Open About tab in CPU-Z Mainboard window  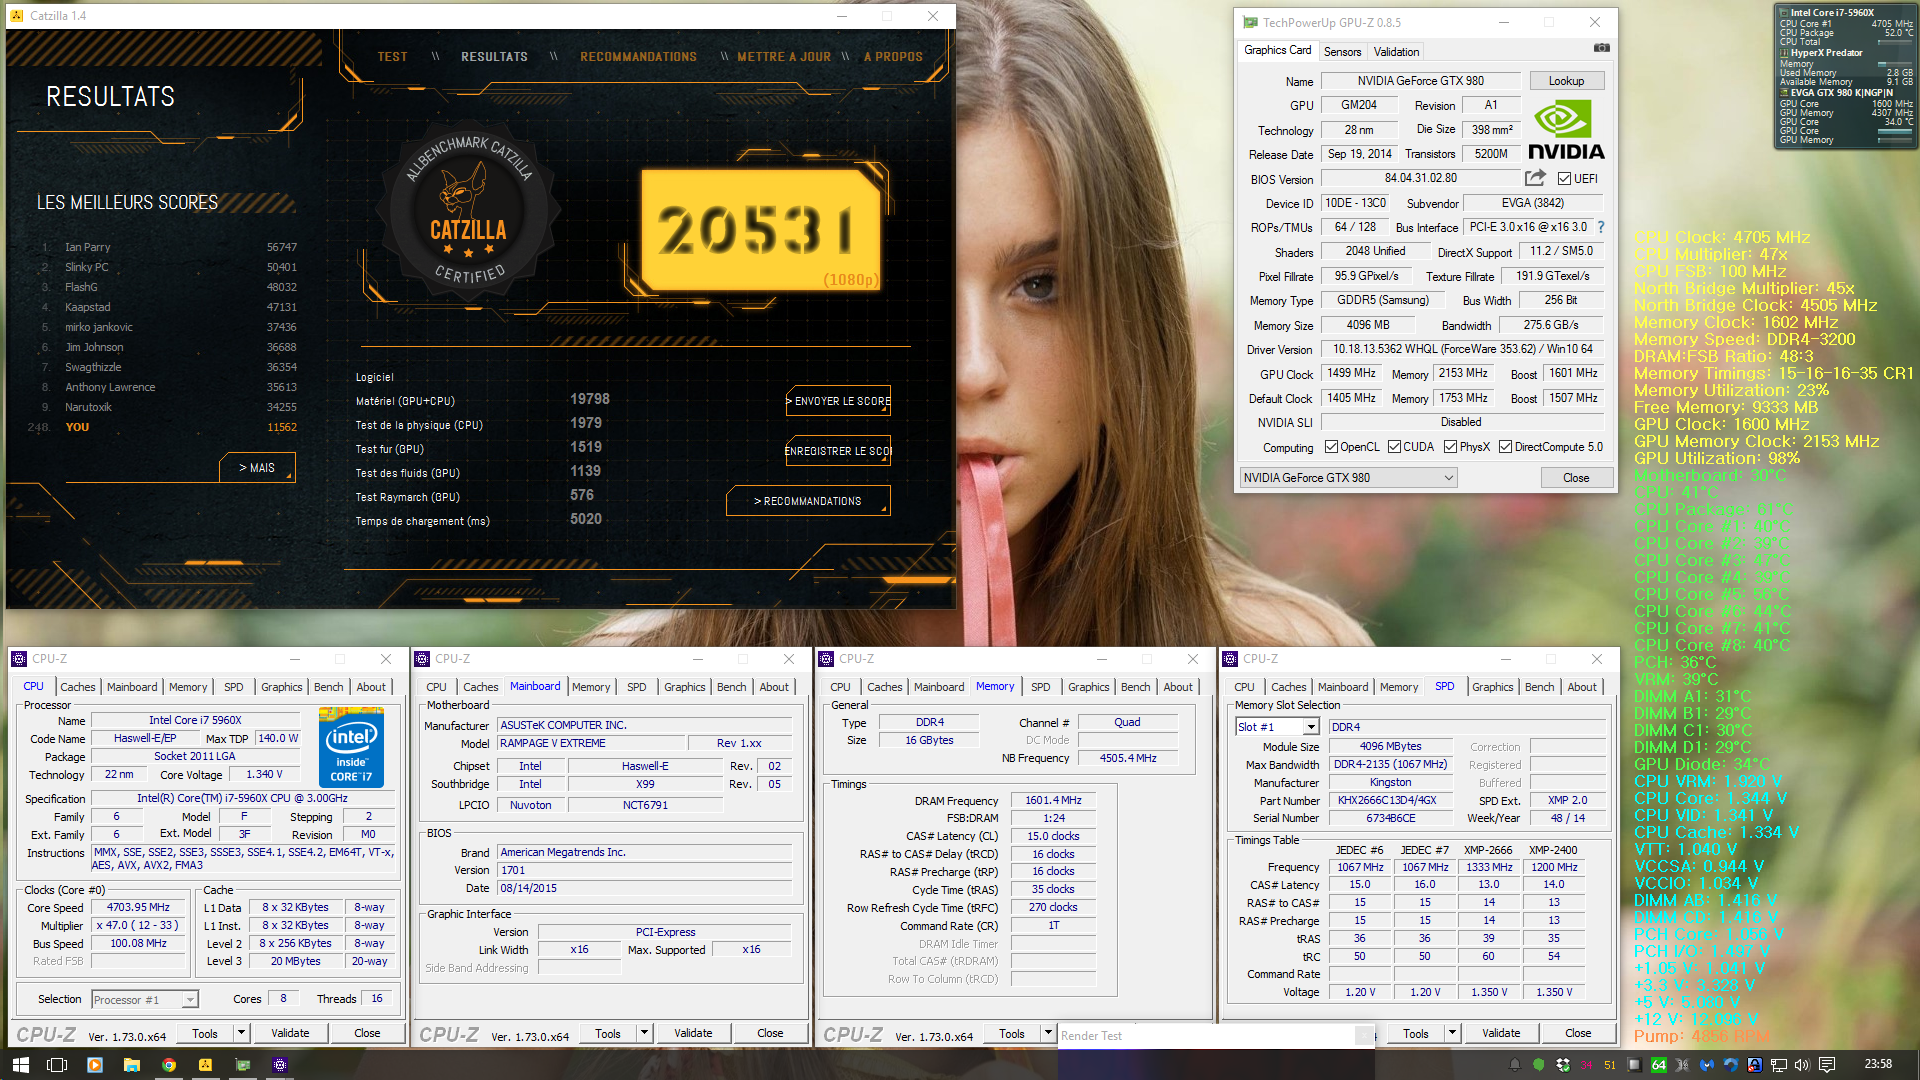pyautogui.click(x=774, y=687)
